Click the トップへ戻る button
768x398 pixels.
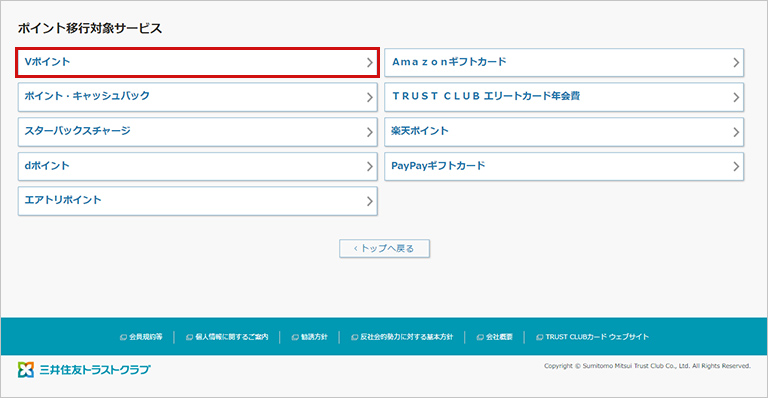pos(384,249)
